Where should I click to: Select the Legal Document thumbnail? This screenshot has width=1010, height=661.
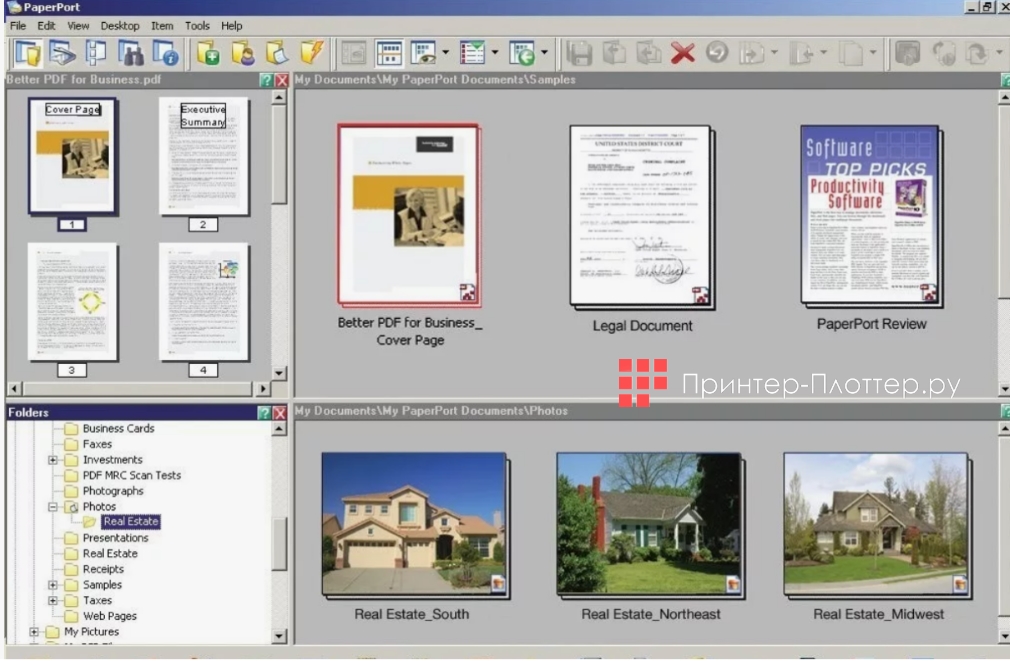(640, 217)
